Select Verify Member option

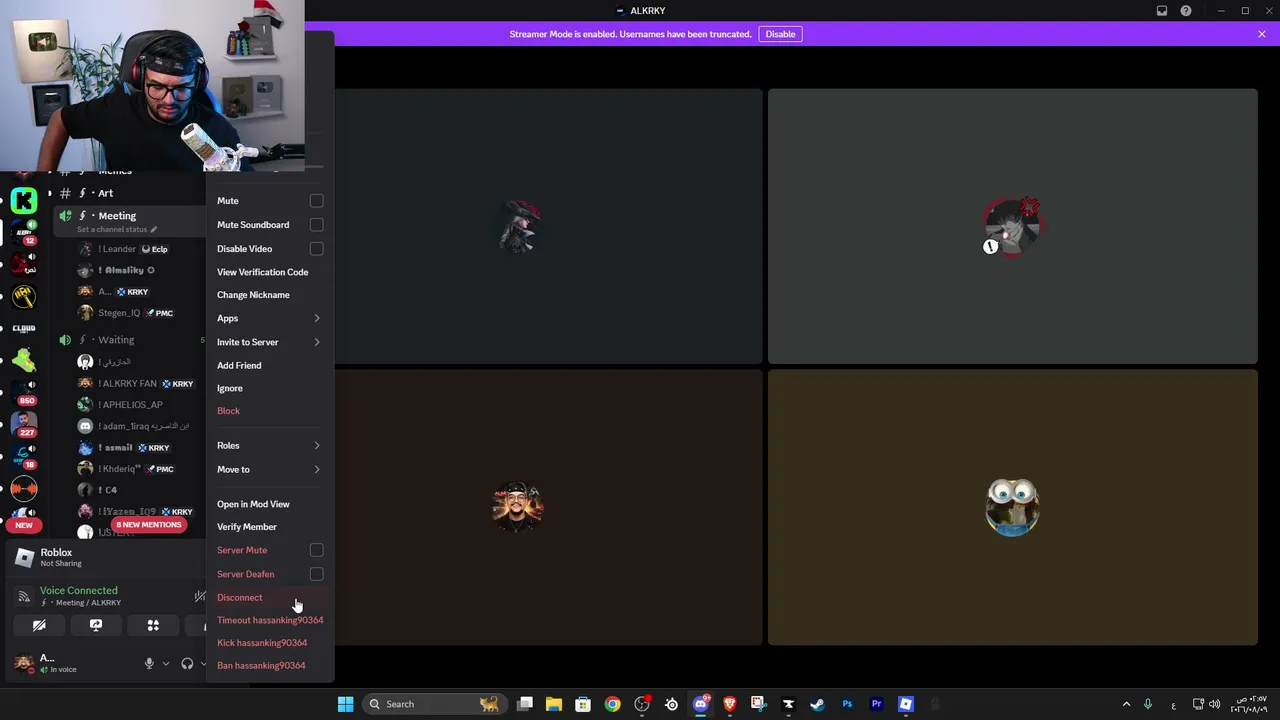[x=247, y=527]
